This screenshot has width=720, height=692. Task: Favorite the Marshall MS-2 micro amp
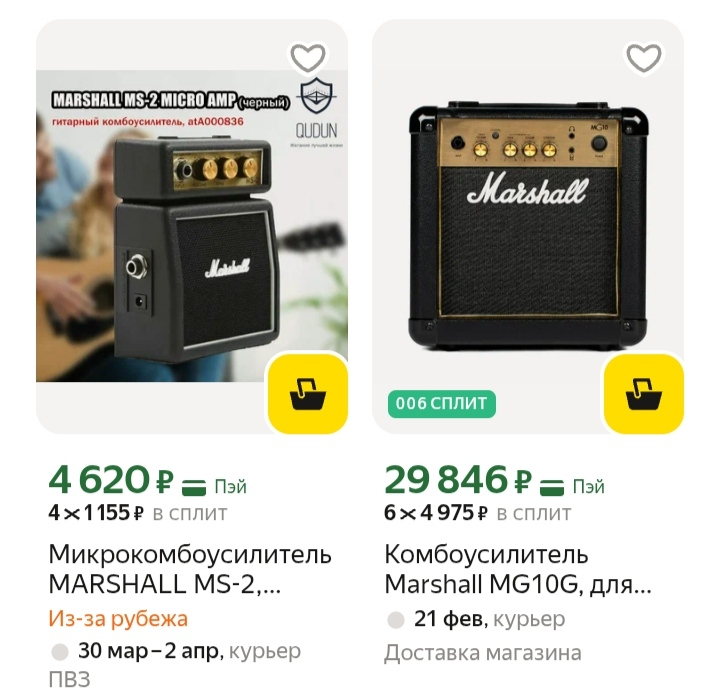[x=308, y=57]
